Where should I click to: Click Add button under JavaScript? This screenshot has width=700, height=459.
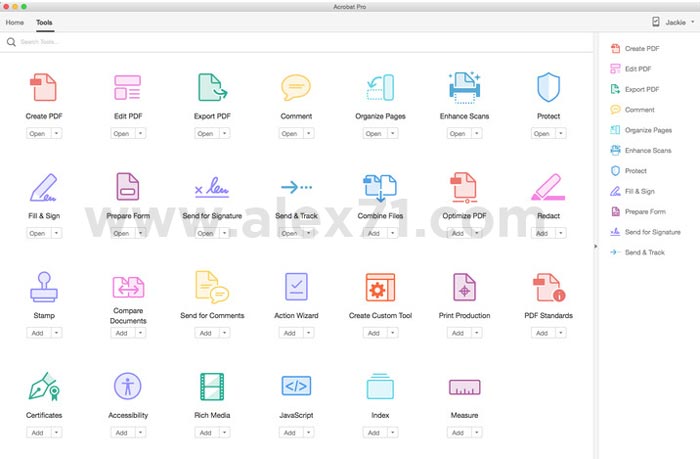click(x=290, y=432)
